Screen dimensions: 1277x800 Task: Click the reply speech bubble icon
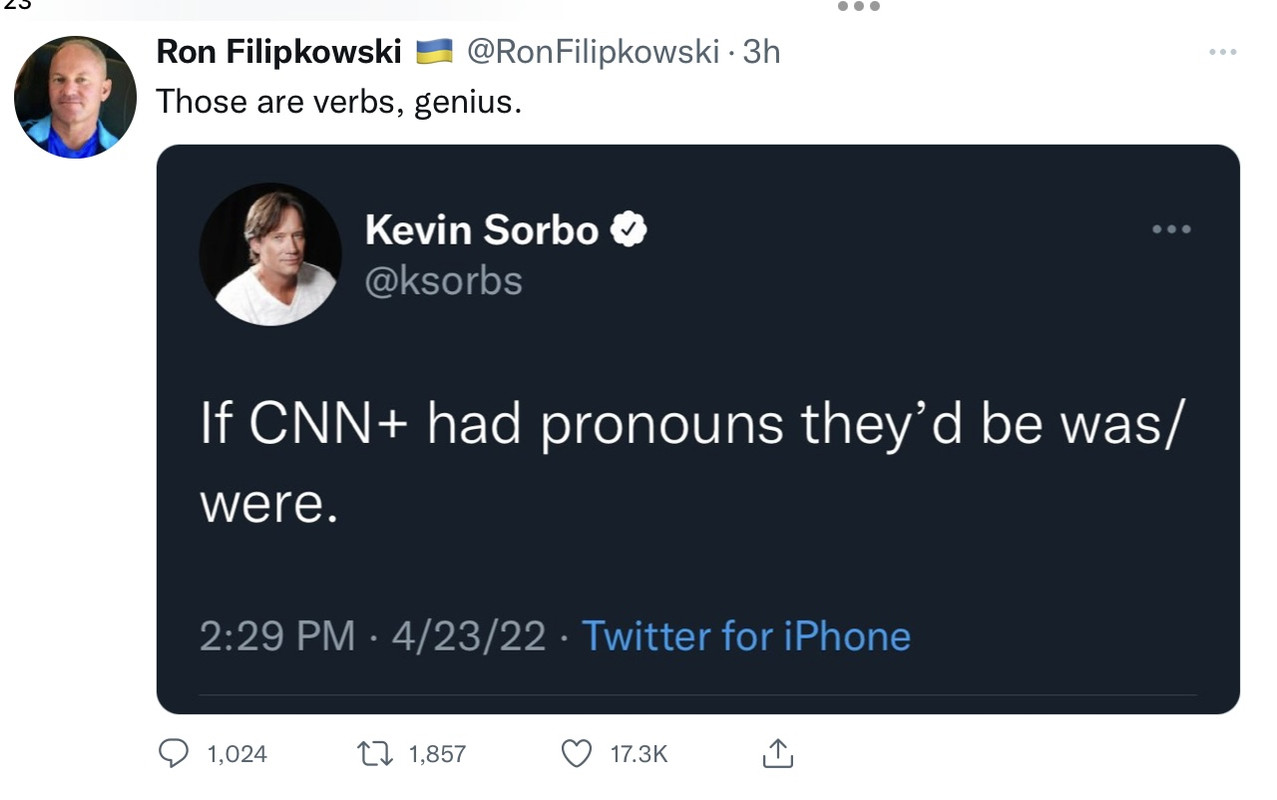pos(175,753)
